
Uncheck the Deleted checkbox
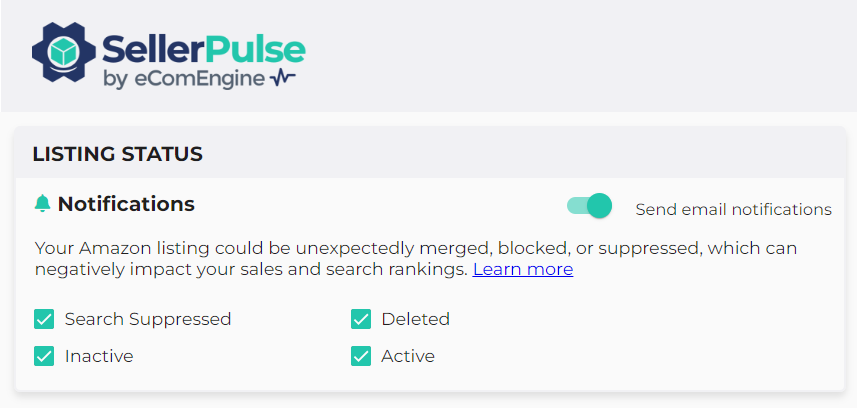(361, 319)
